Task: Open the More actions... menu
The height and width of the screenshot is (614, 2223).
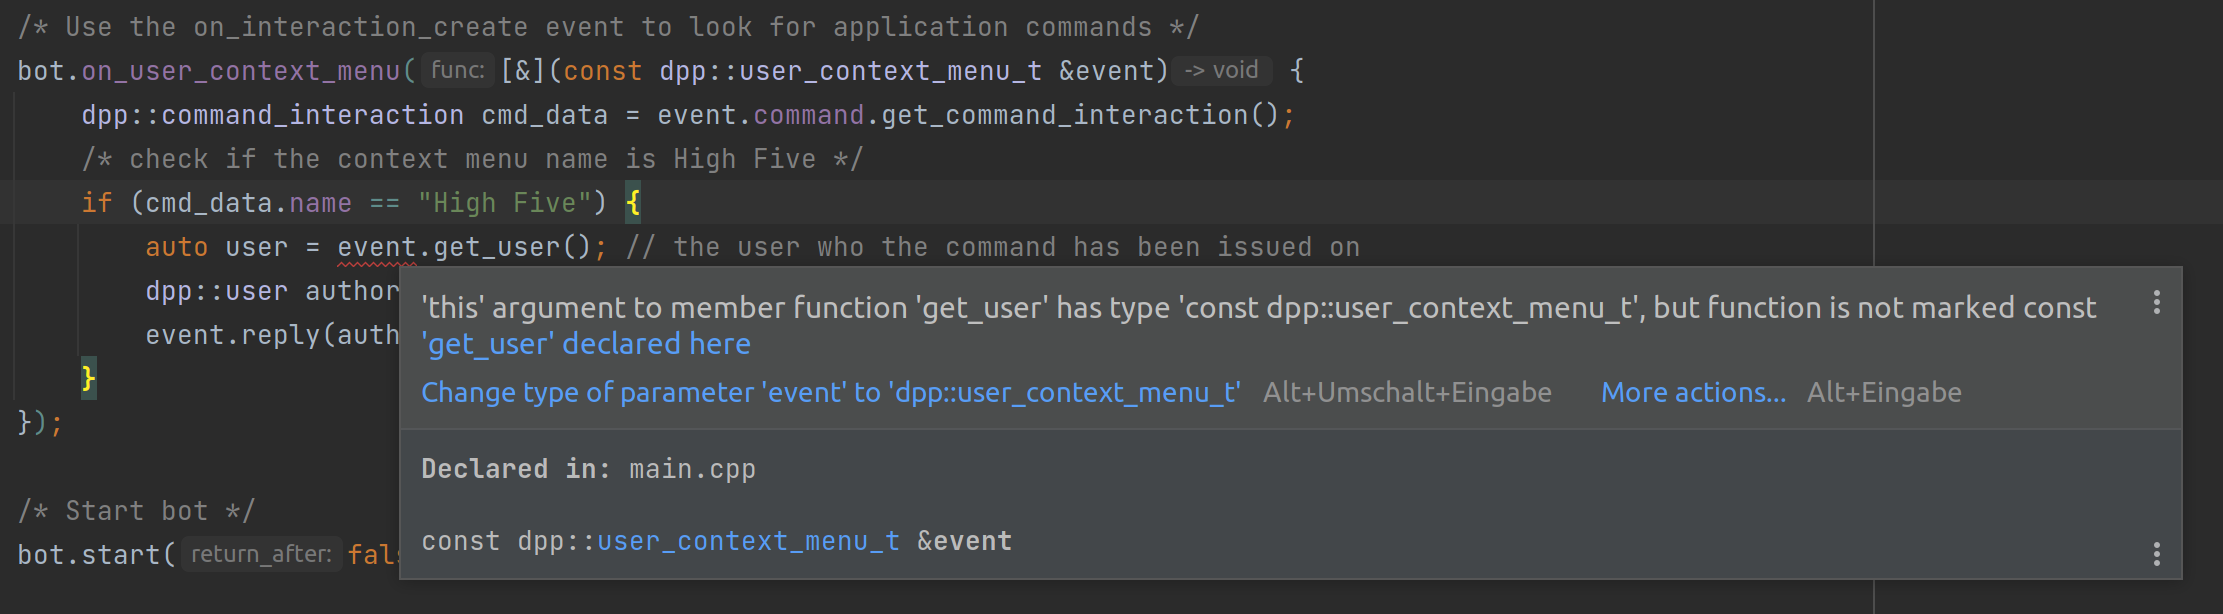Action: tap(1692, 392)
